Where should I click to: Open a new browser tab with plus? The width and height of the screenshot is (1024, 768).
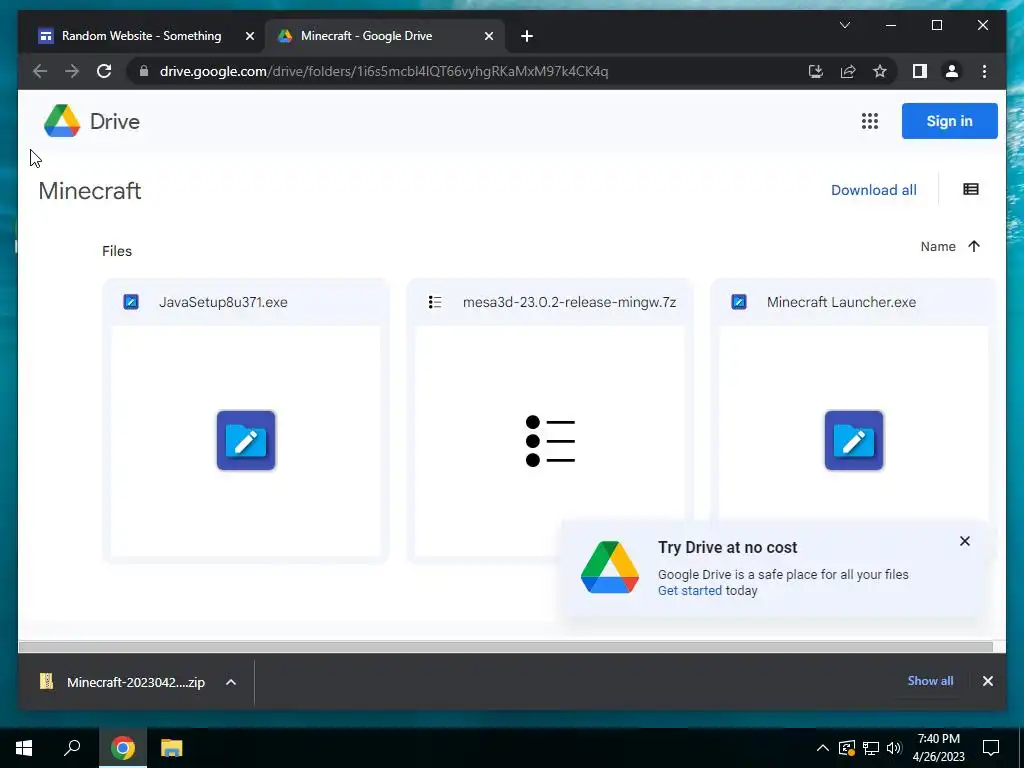[526, 36]
